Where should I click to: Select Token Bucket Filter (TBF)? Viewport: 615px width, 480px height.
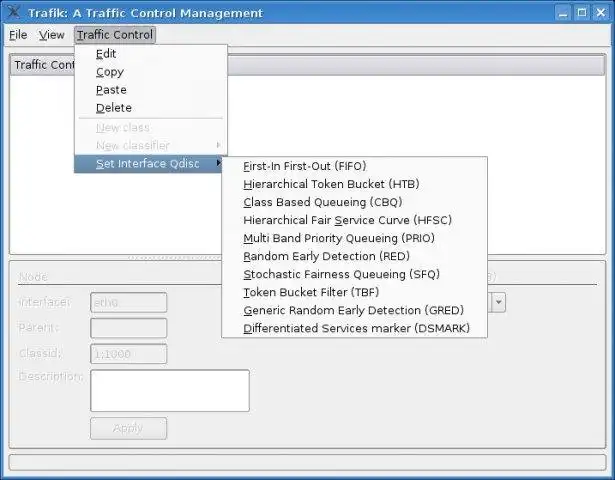point(355,293)
